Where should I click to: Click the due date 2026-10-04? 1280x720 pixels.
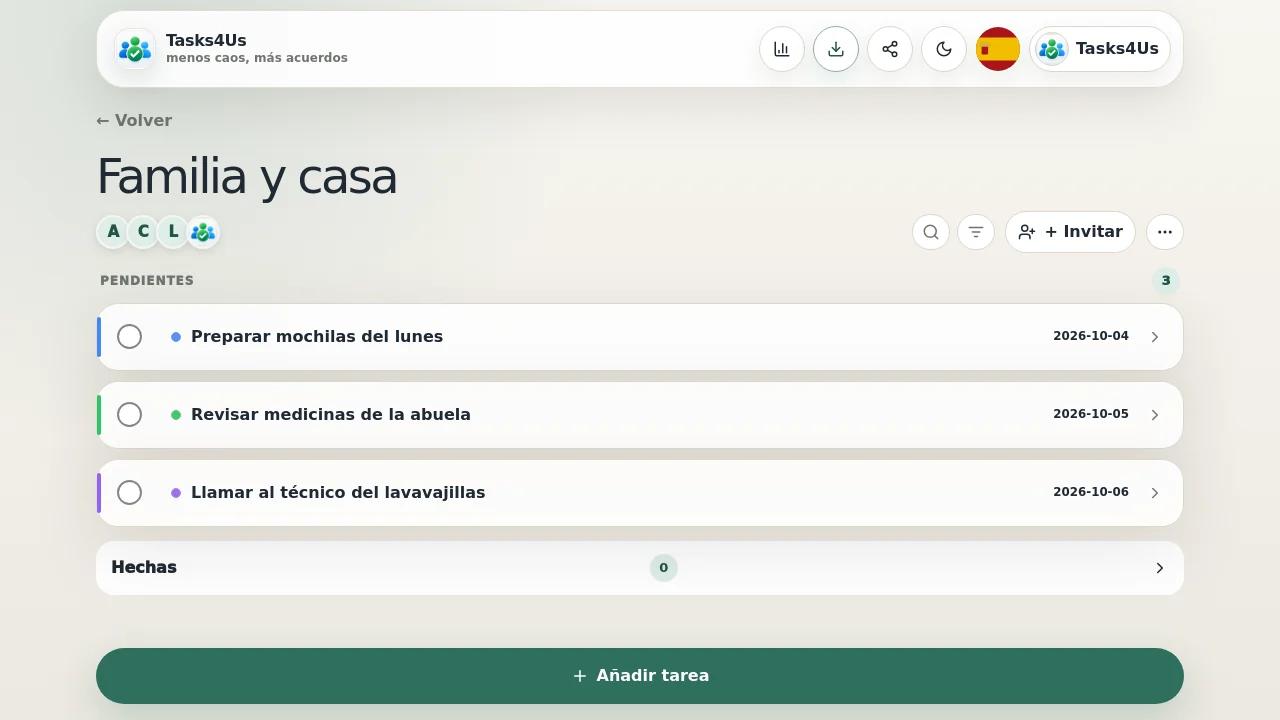pyautogui.click(x=1091, y=337)
